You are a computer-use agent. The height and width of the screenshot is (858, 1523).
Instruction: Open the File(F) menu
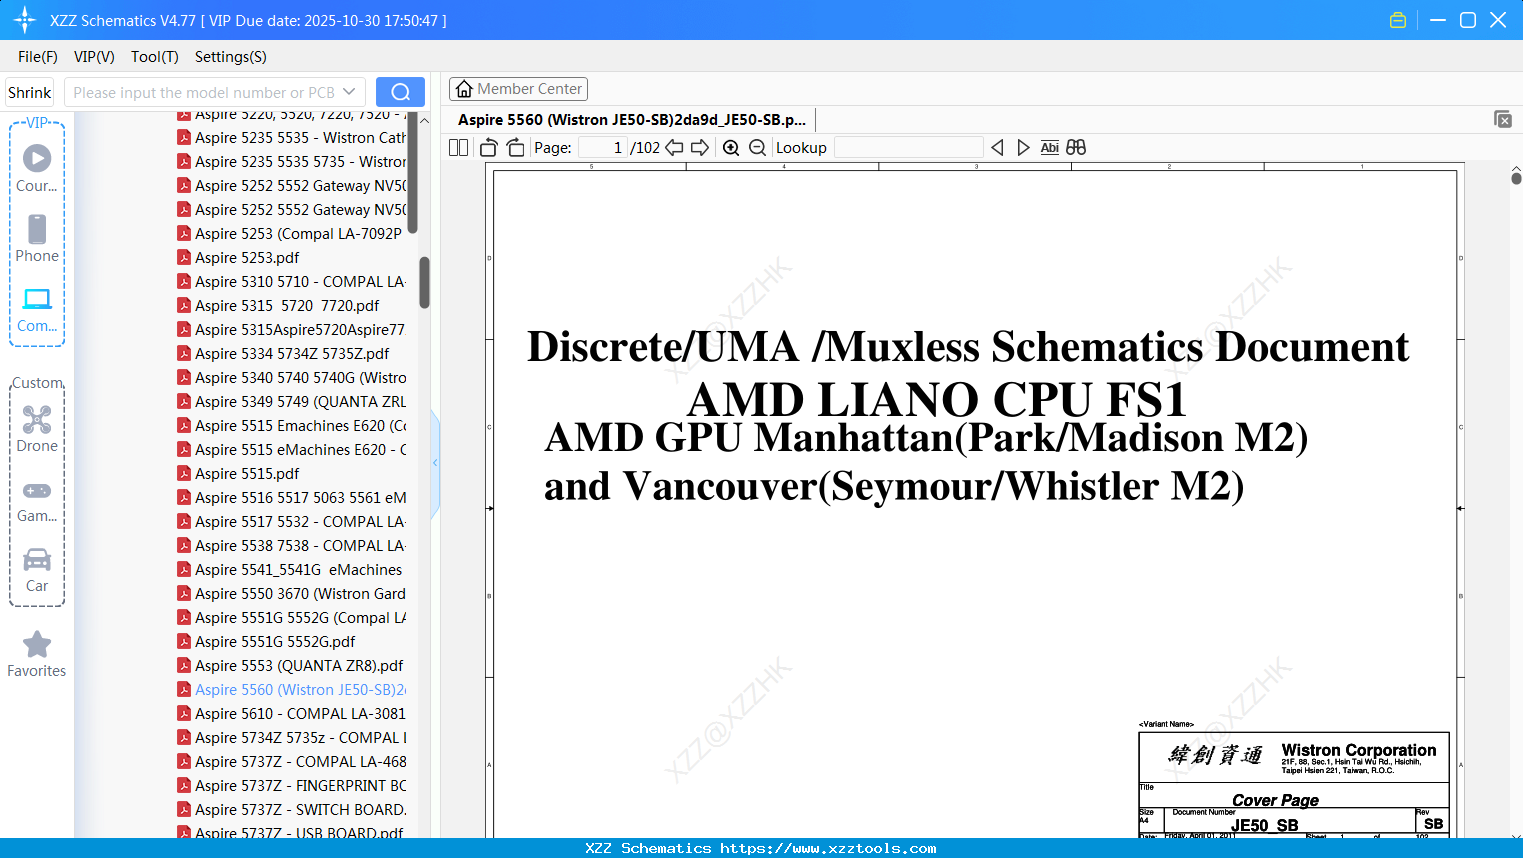click(38, 57)
